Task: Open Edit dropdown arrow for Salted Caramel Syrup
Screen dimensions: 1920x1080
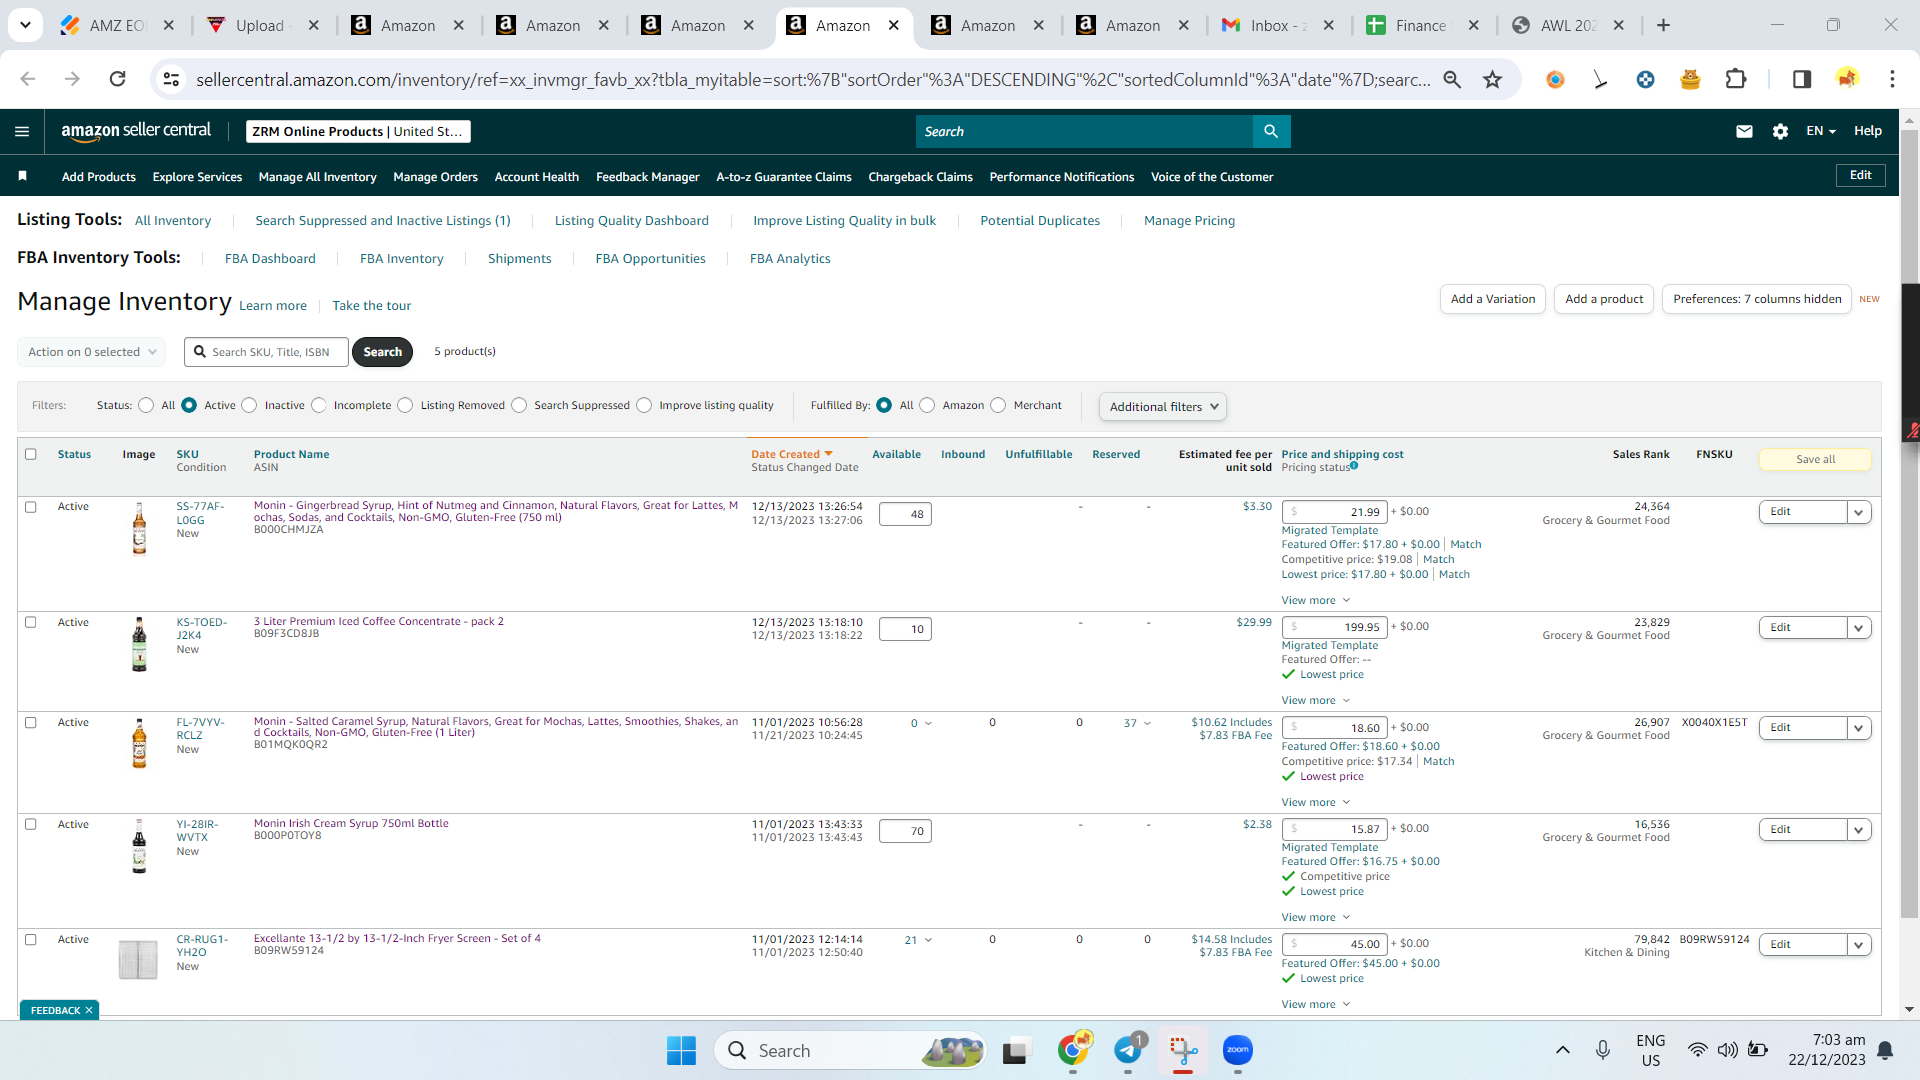Action: tap(1859, 728)
